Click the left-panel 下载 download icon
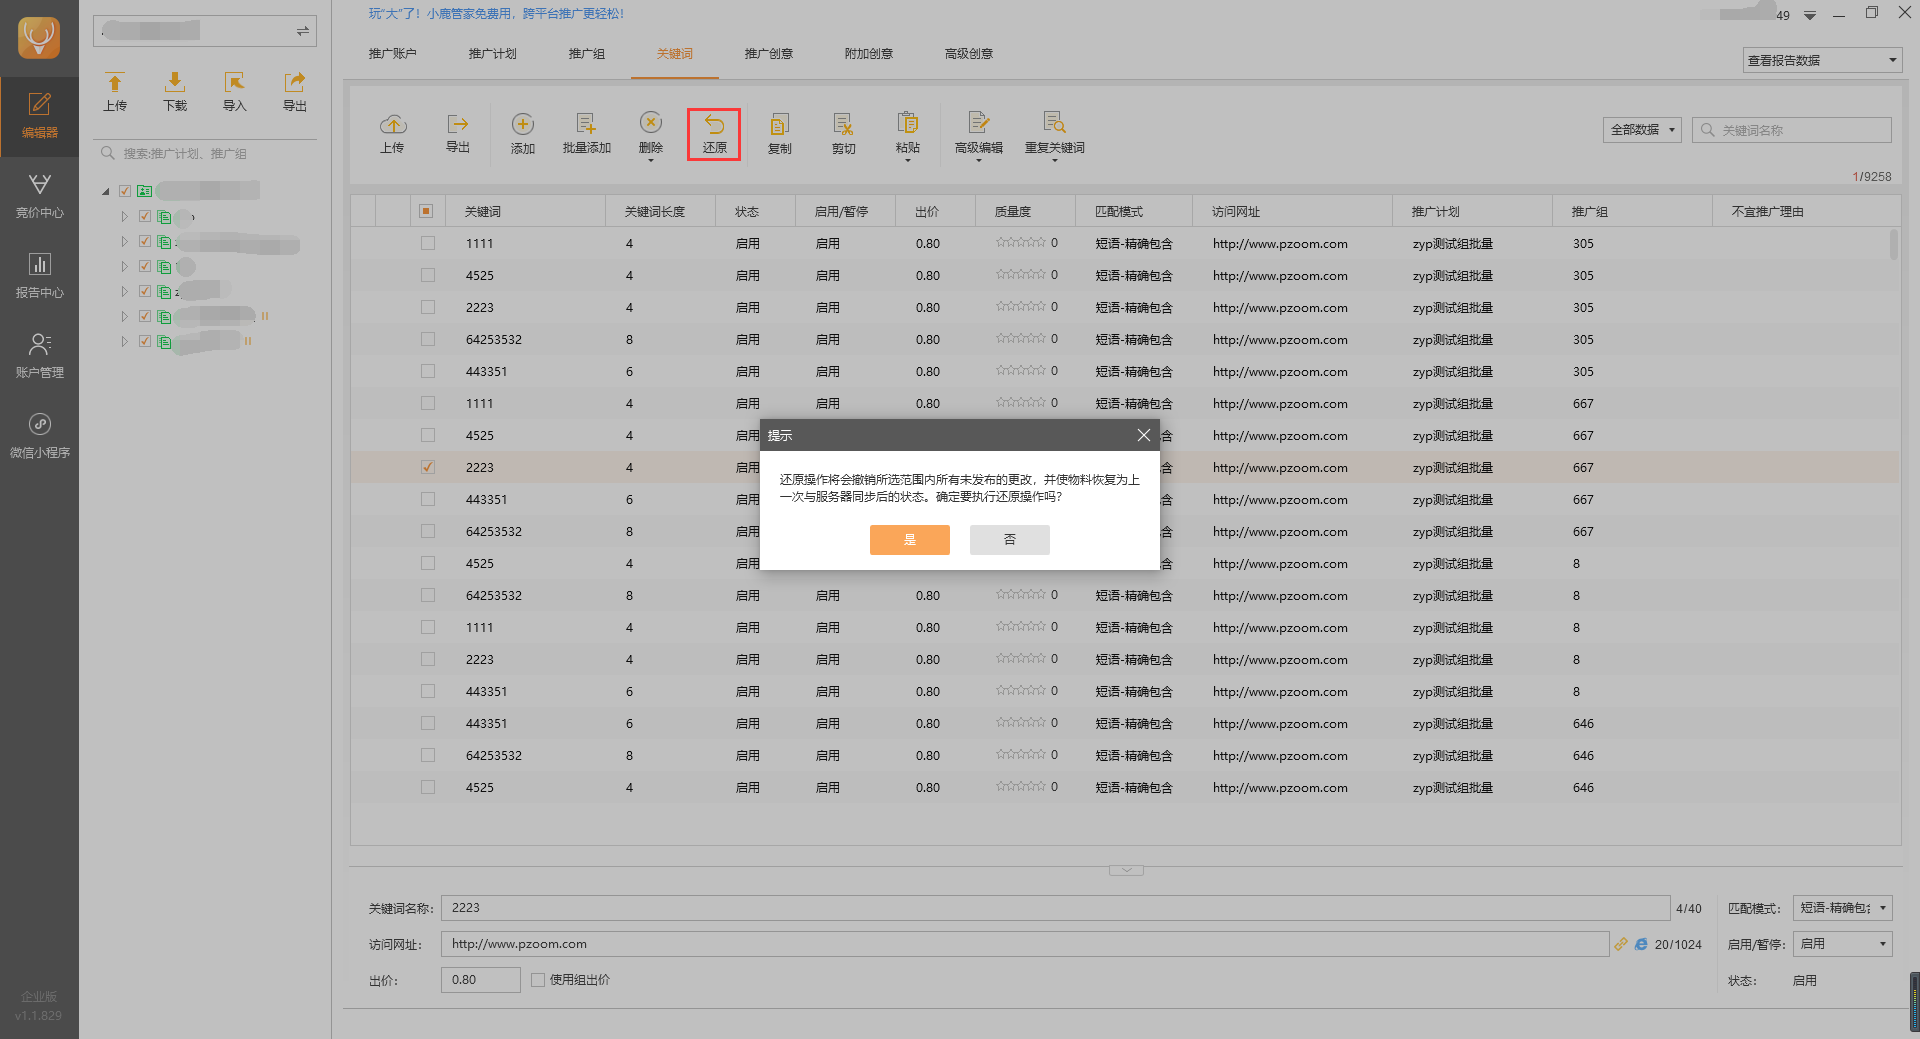Viewport: 1920px width, 1039px height. 175,82
